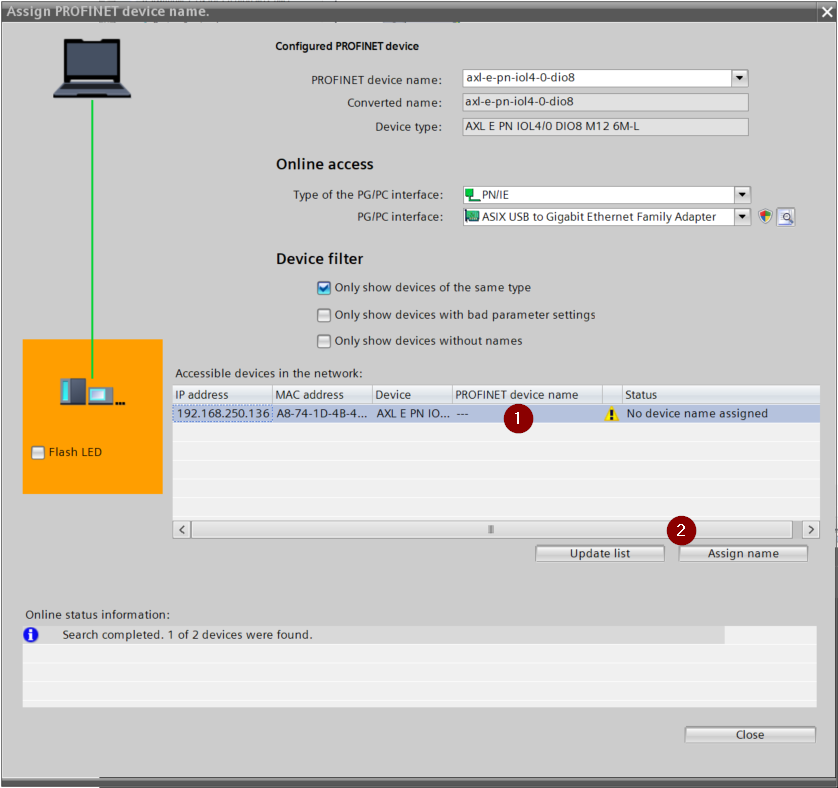Click the yellow warning icon in device row
The height and width of the screenshot is (788, 838).
pyautogui.click(x=611, y=414)
